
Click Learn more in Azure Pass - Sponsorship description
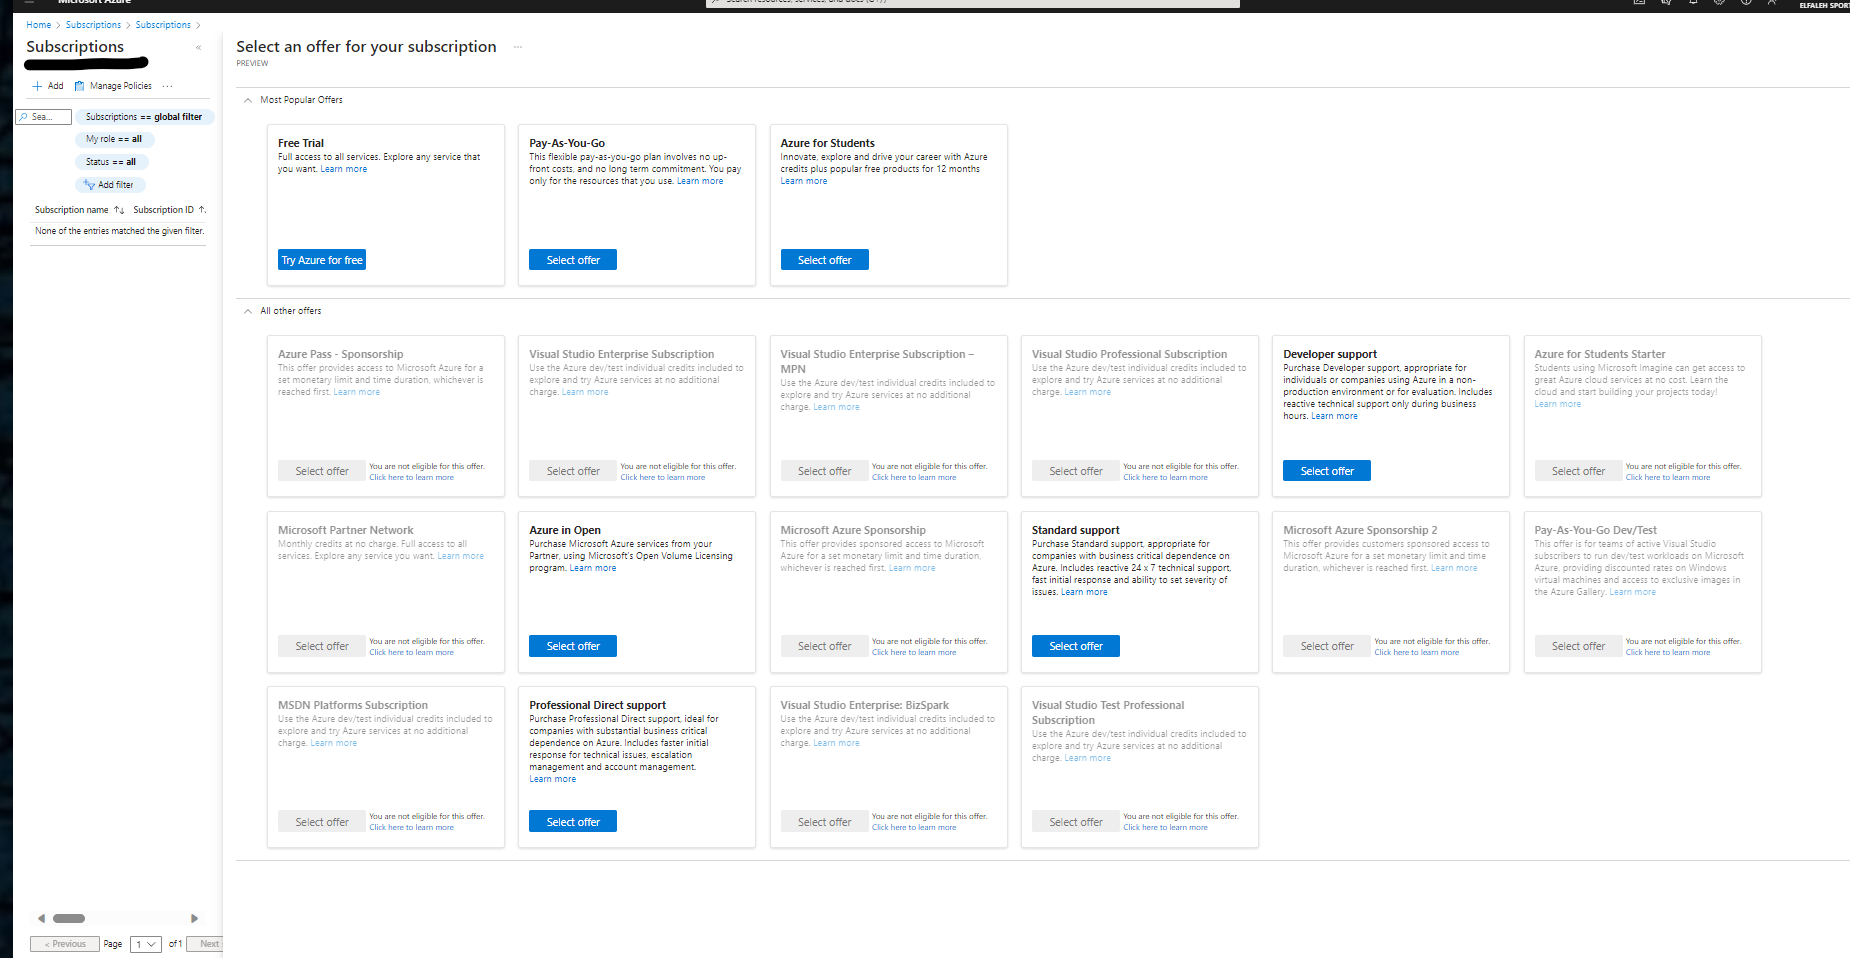(x=357, y=392)
